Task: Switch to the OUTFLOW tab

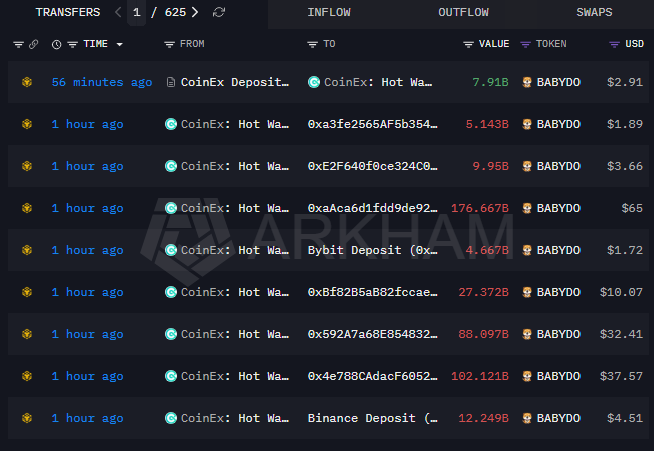Action: [x=463, y=13]
